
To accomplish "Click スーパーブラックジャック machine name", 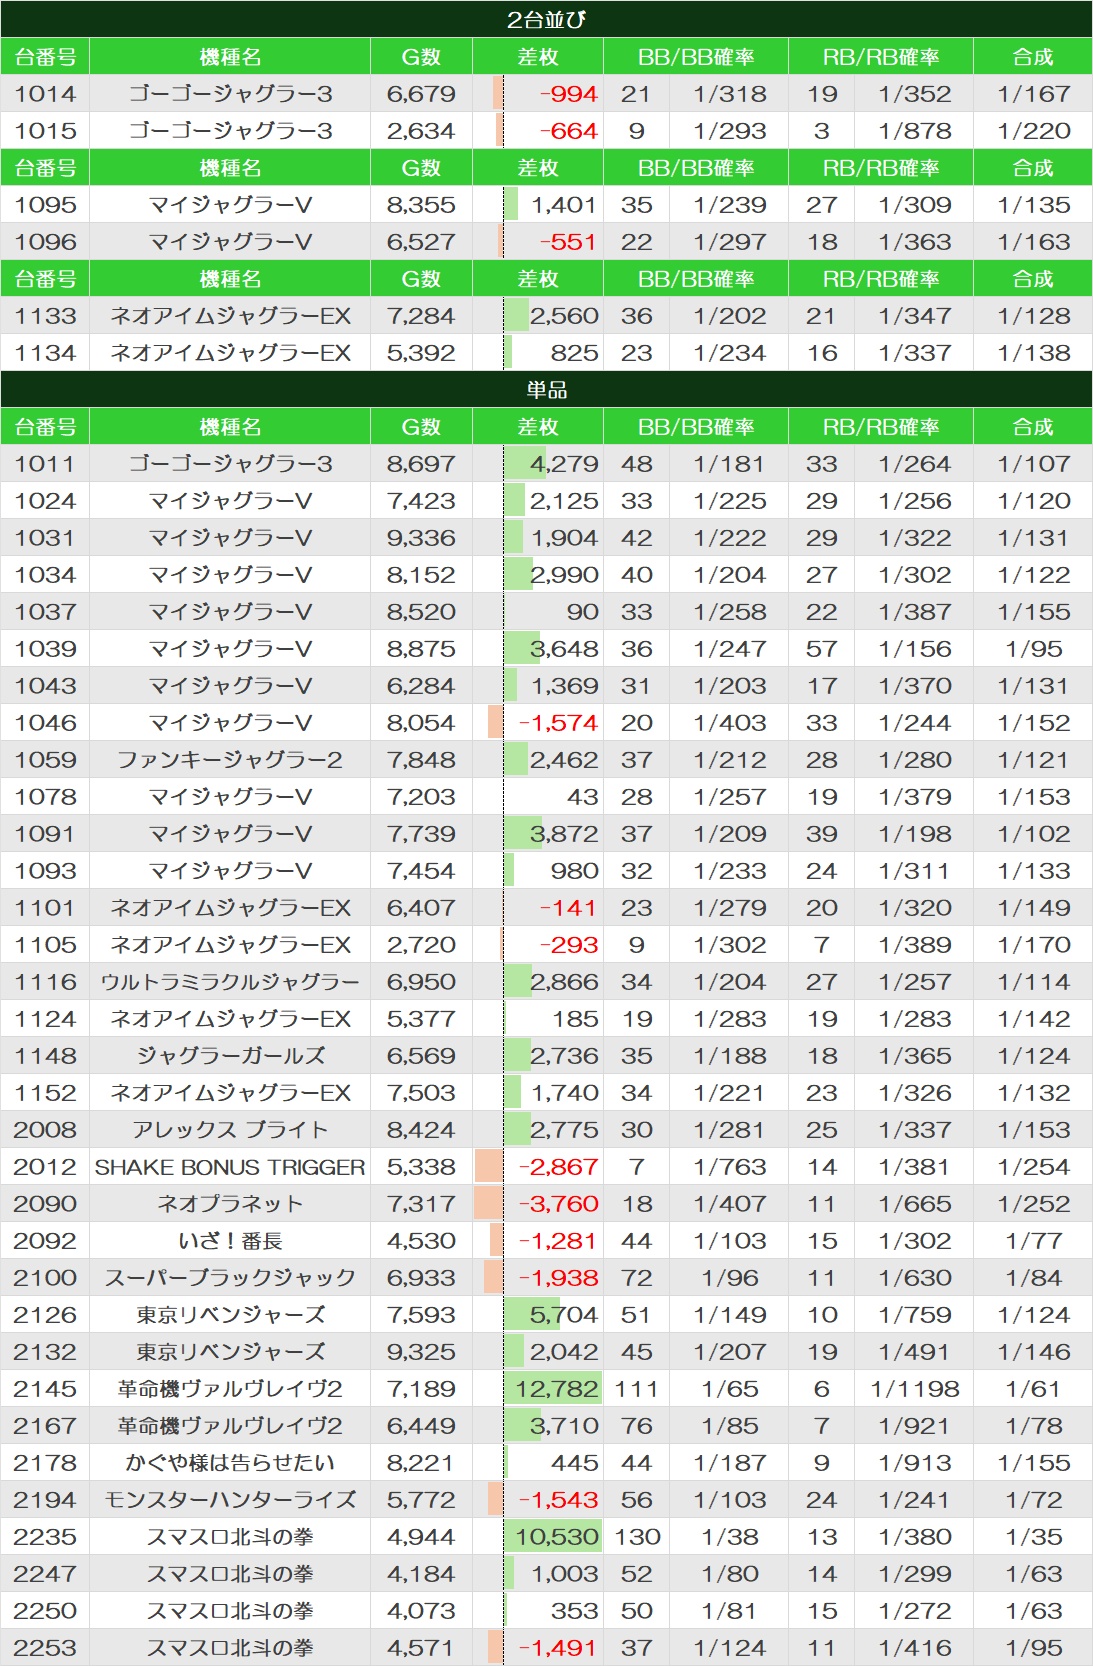I will point(230,1278).
